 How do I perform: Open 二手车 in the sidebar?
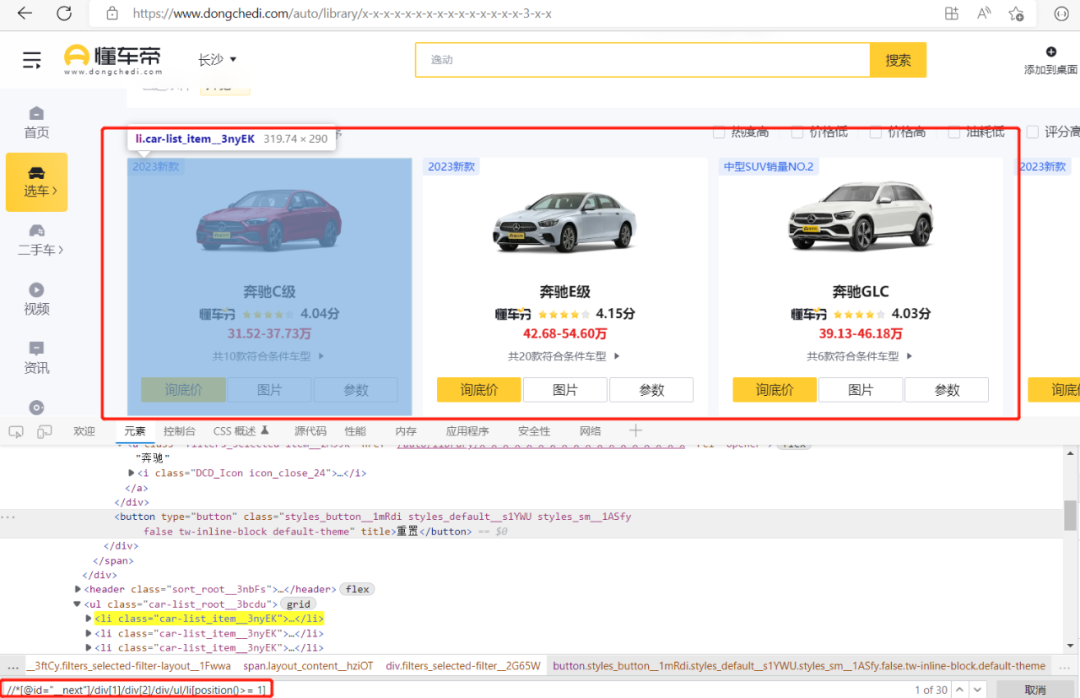39,240
